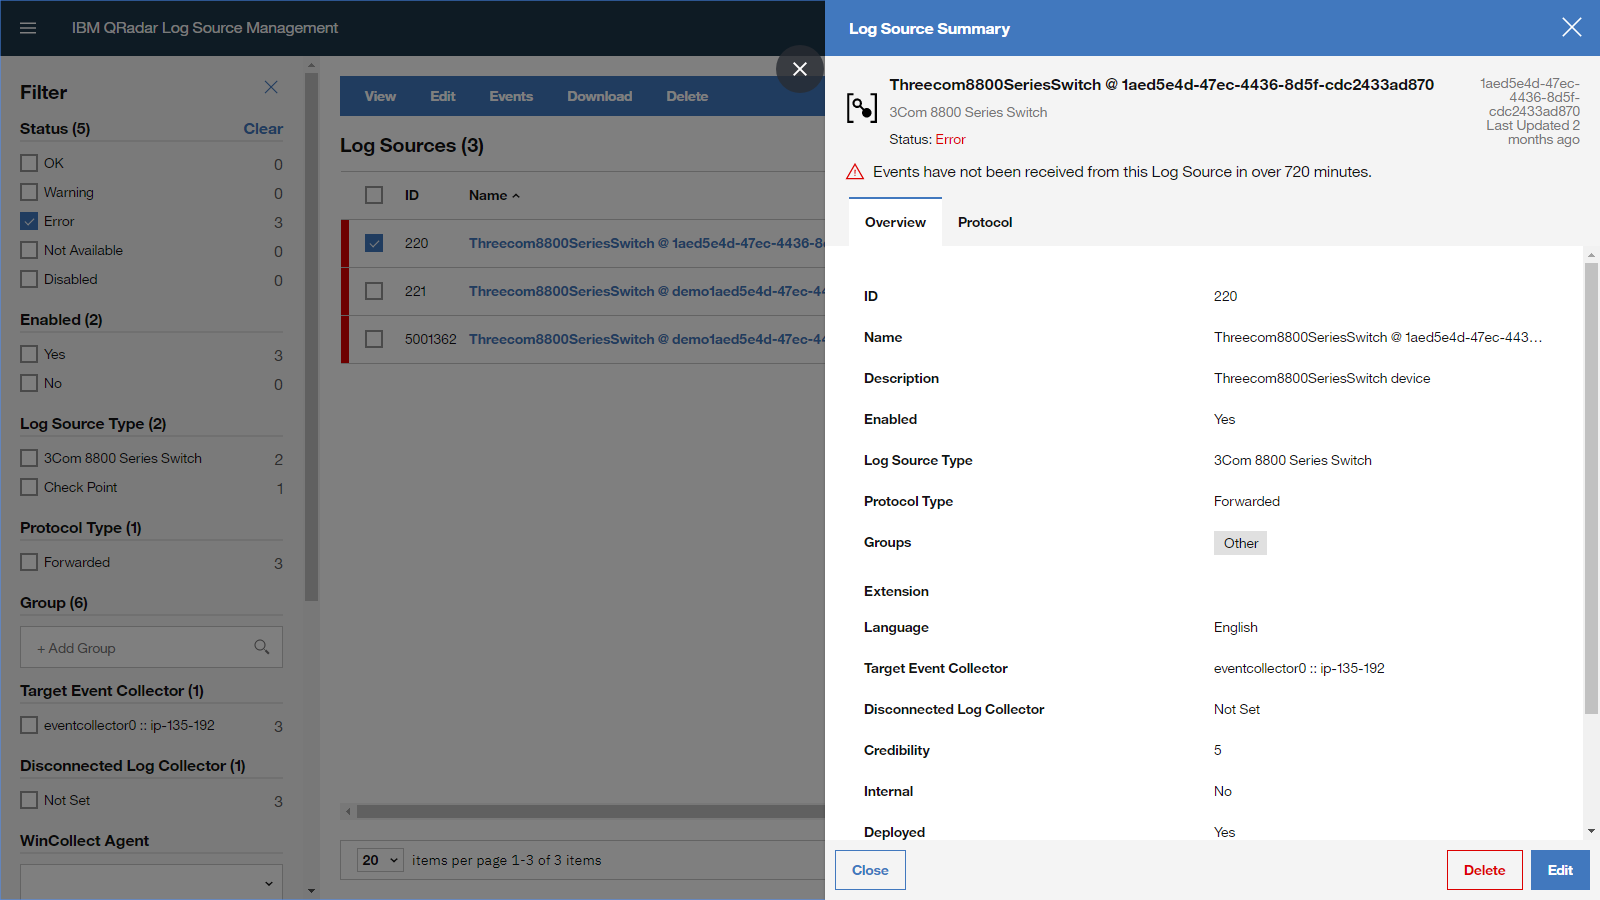Click inside the Add Group input field
This screenshot has width=1600, height=900.
coord(130,647)
